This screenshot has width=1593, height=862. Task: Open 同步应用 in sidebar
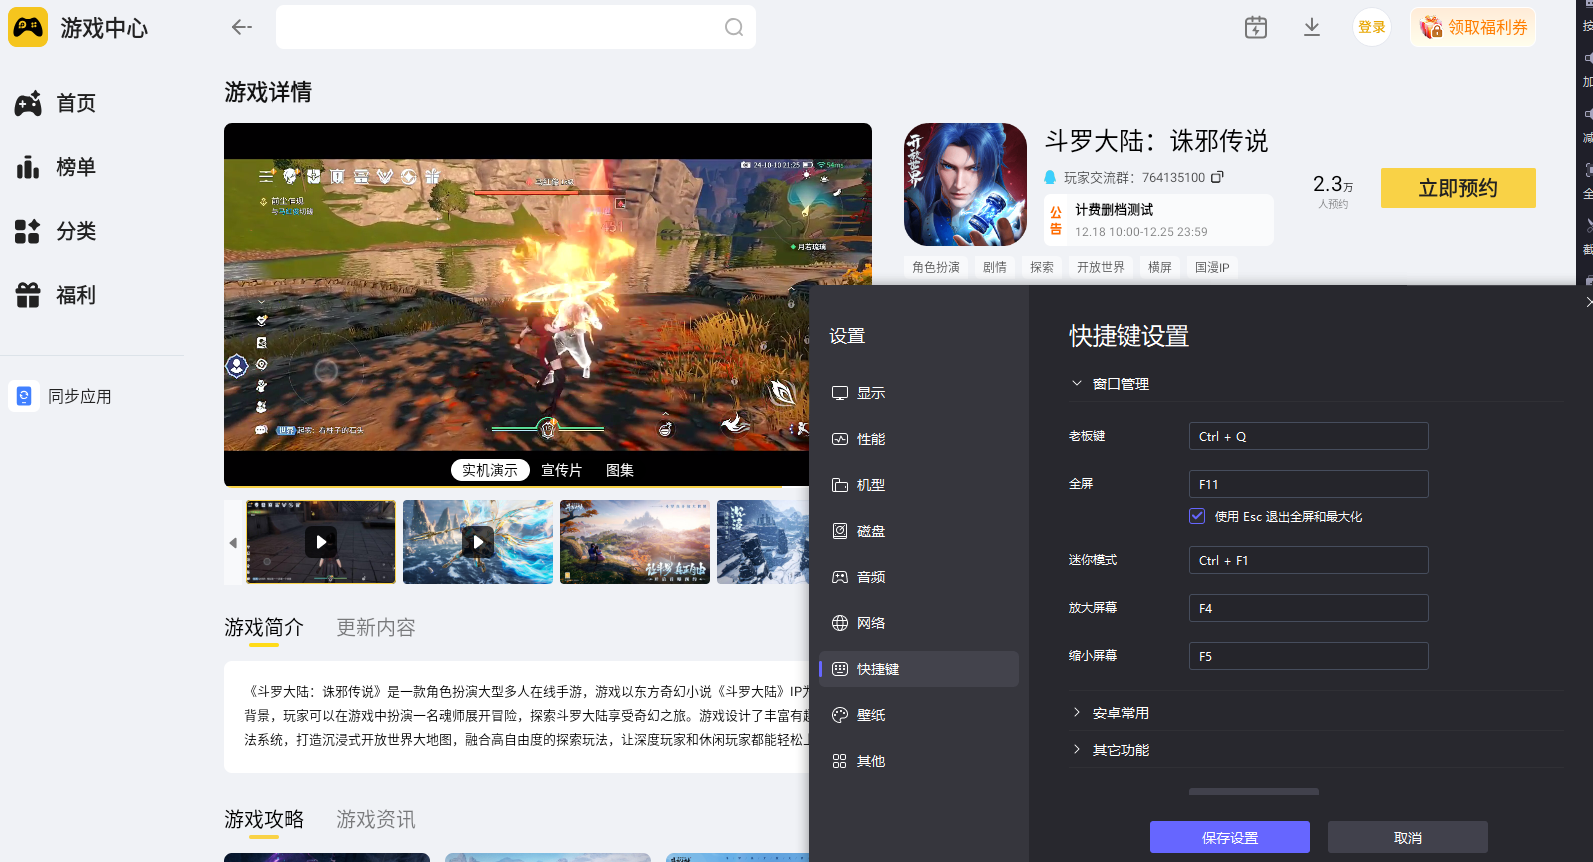point(79,397)
